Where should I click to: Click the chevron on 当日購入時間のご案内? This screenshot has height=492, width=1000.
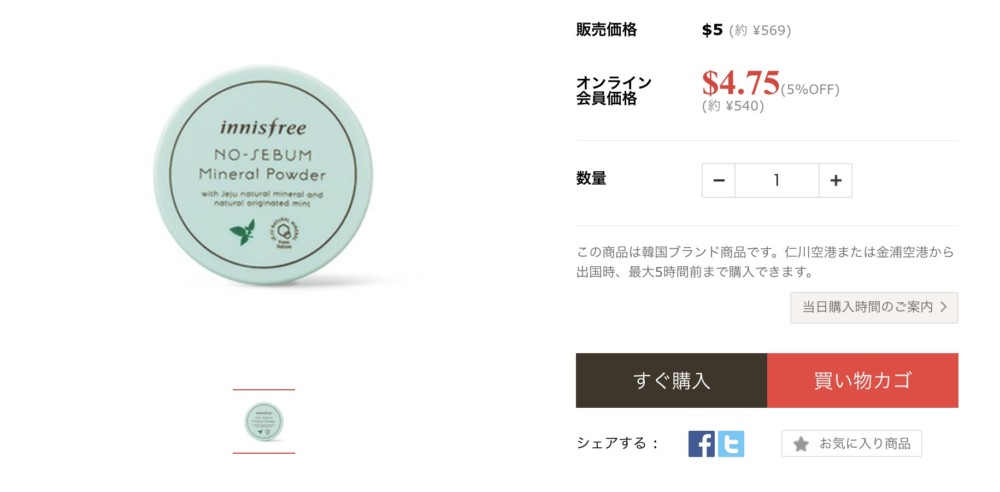tap(944, 308)
